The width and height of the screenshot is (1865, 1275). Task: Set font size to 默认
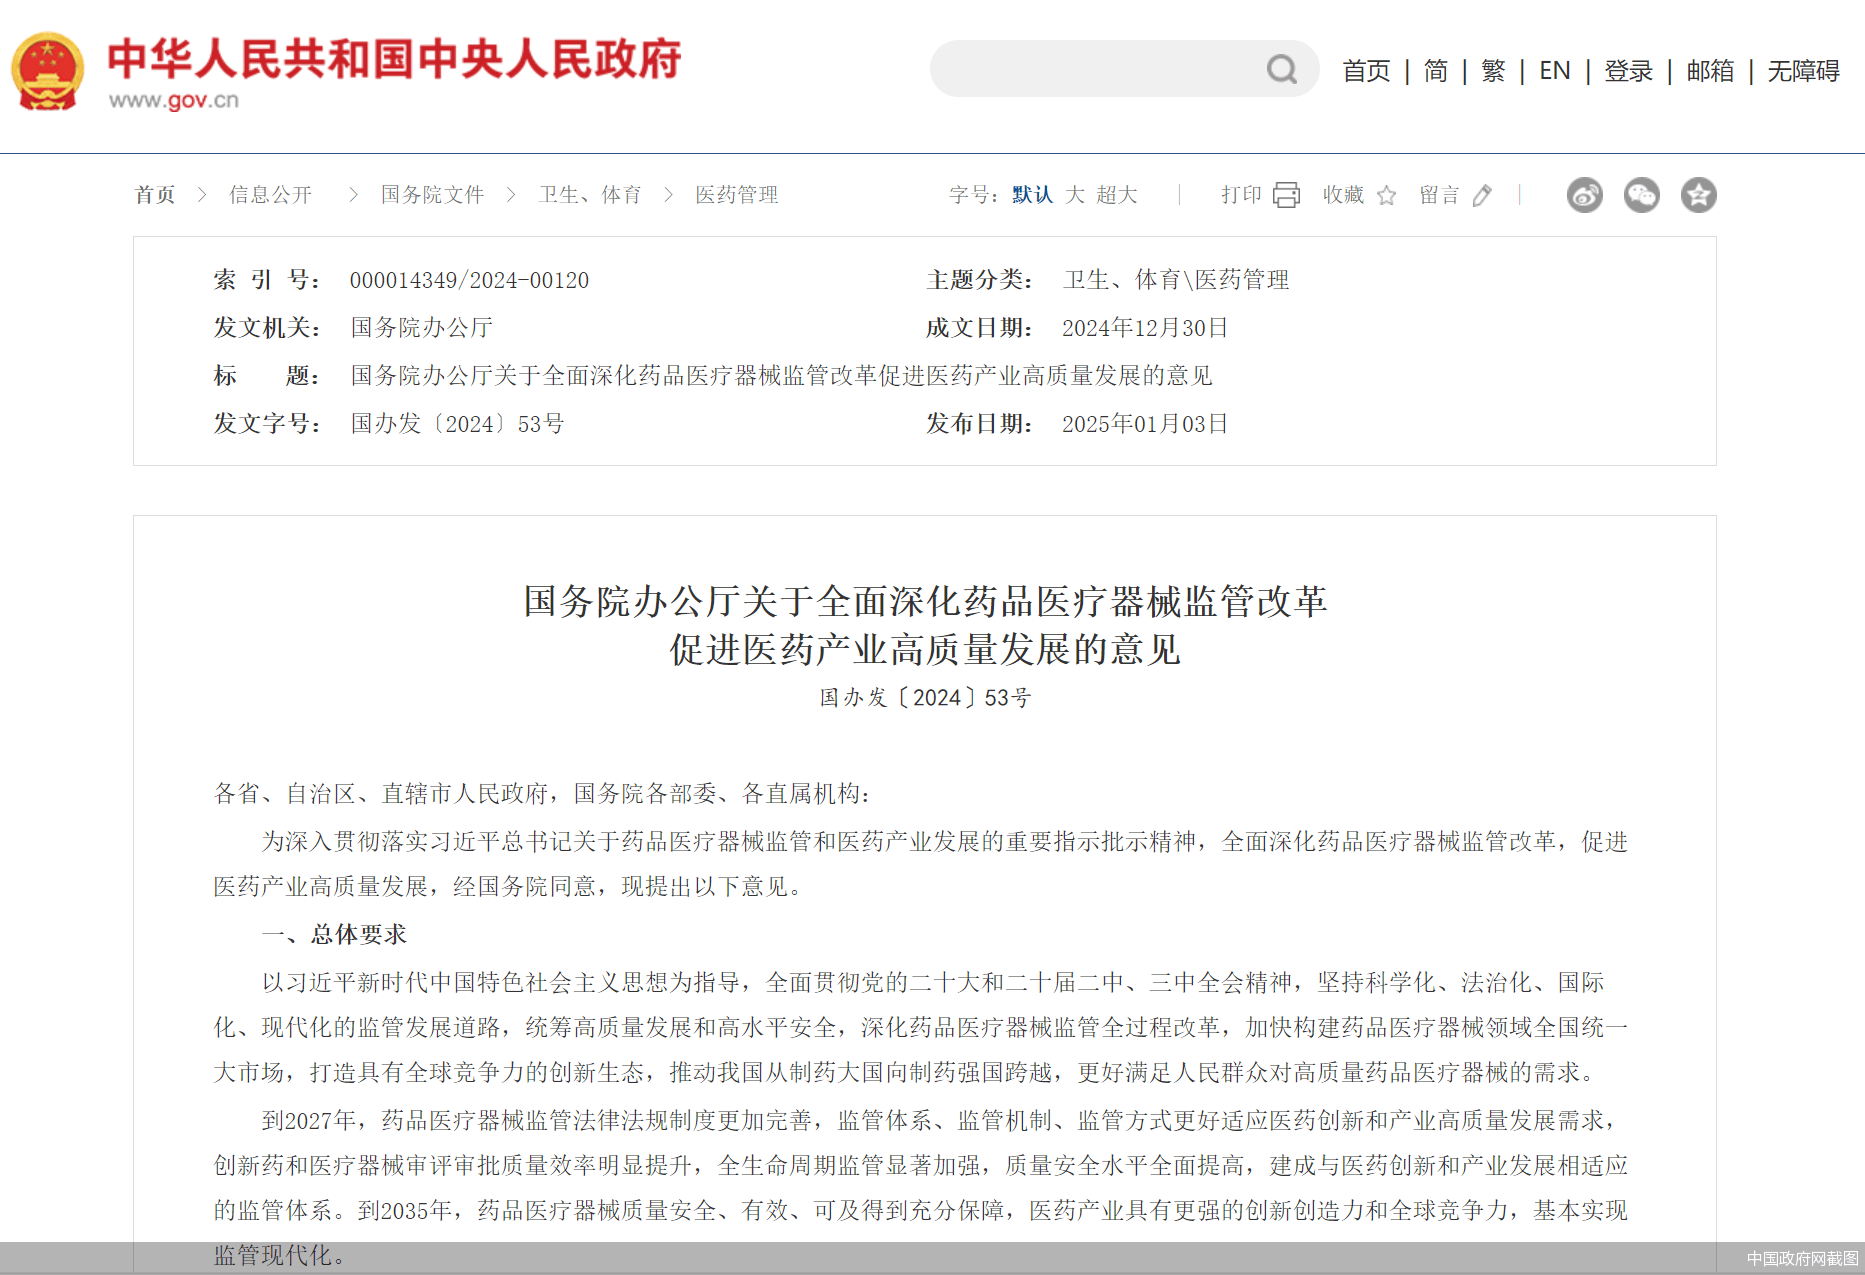(x=1031, y=195)
